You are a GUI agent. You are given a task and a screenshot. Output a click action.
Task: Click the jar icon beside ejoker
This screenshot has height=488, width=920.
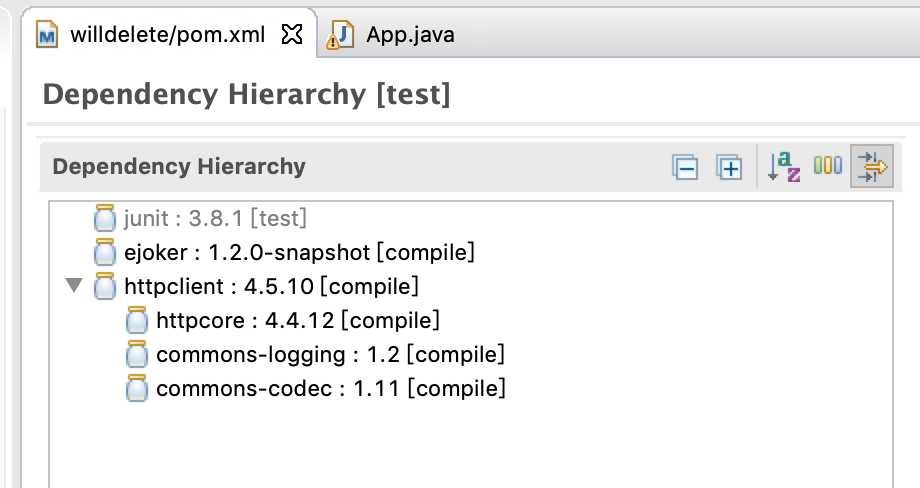tap(104, 252)
